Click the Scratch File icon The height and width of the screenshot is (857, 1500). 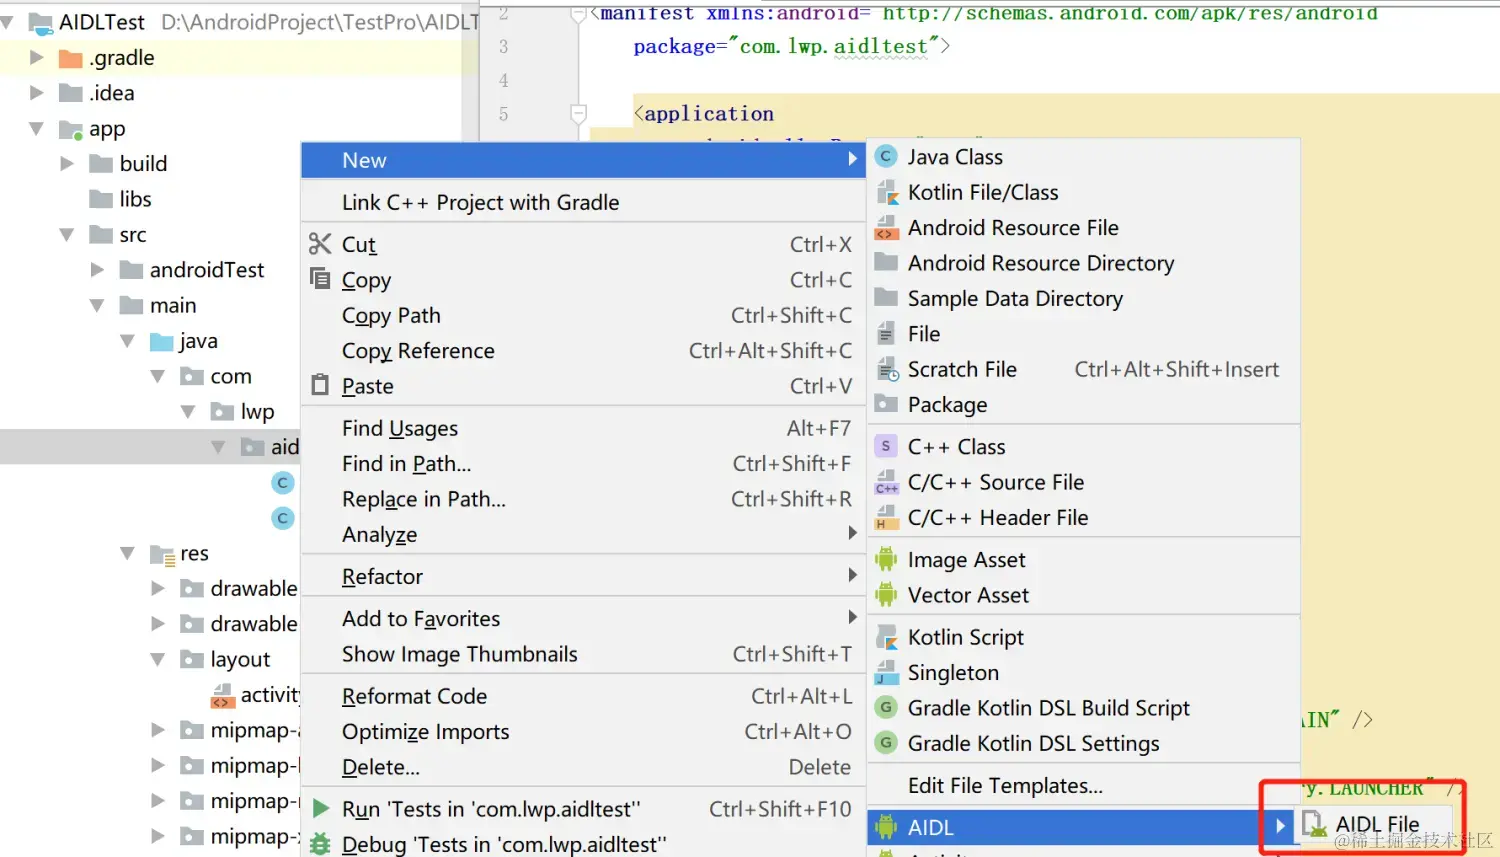point(887,370)
